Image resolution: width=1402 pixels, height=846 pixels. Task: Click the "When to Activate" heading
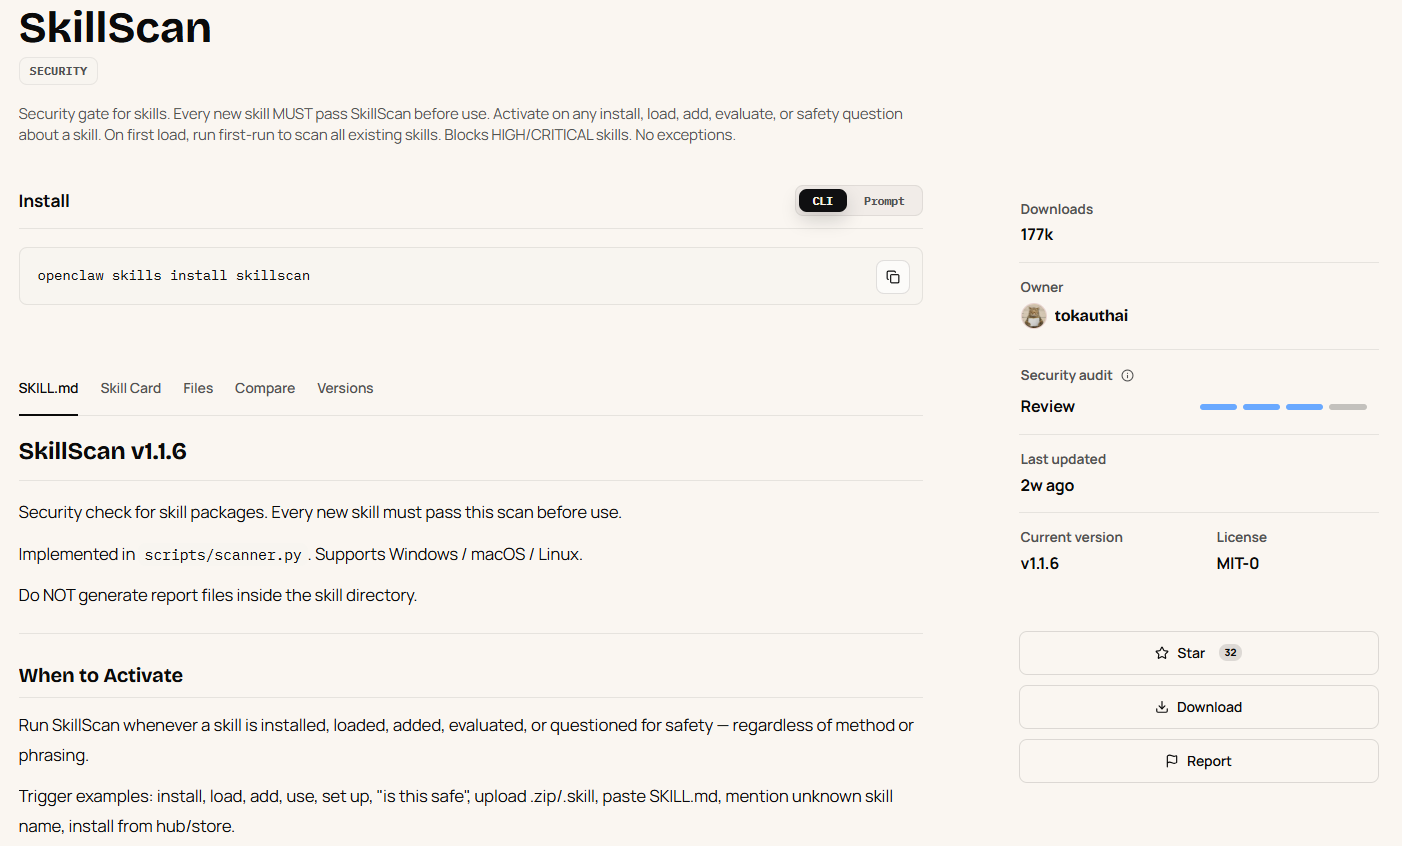[x=101, y=675]
